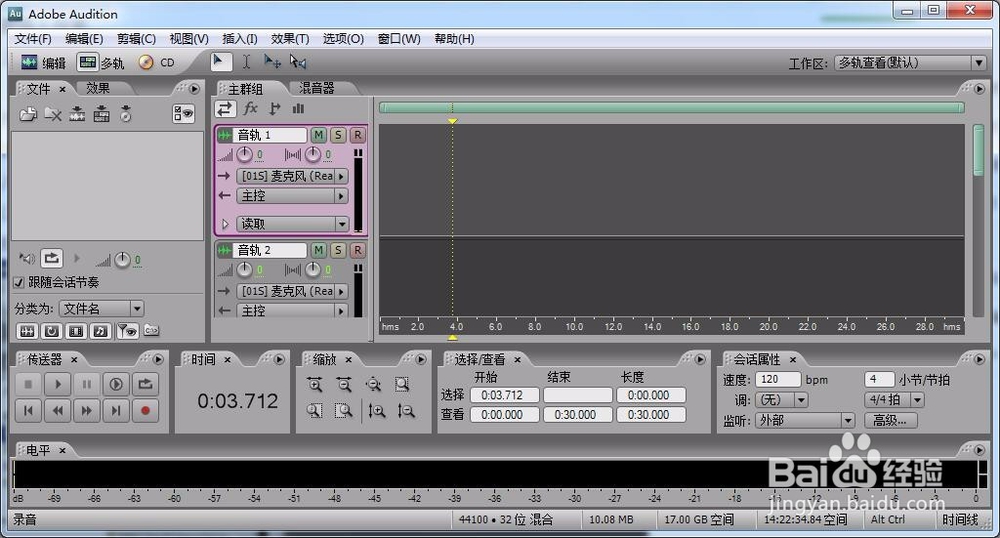Toggle loop playback in transport

click(145, 384)
